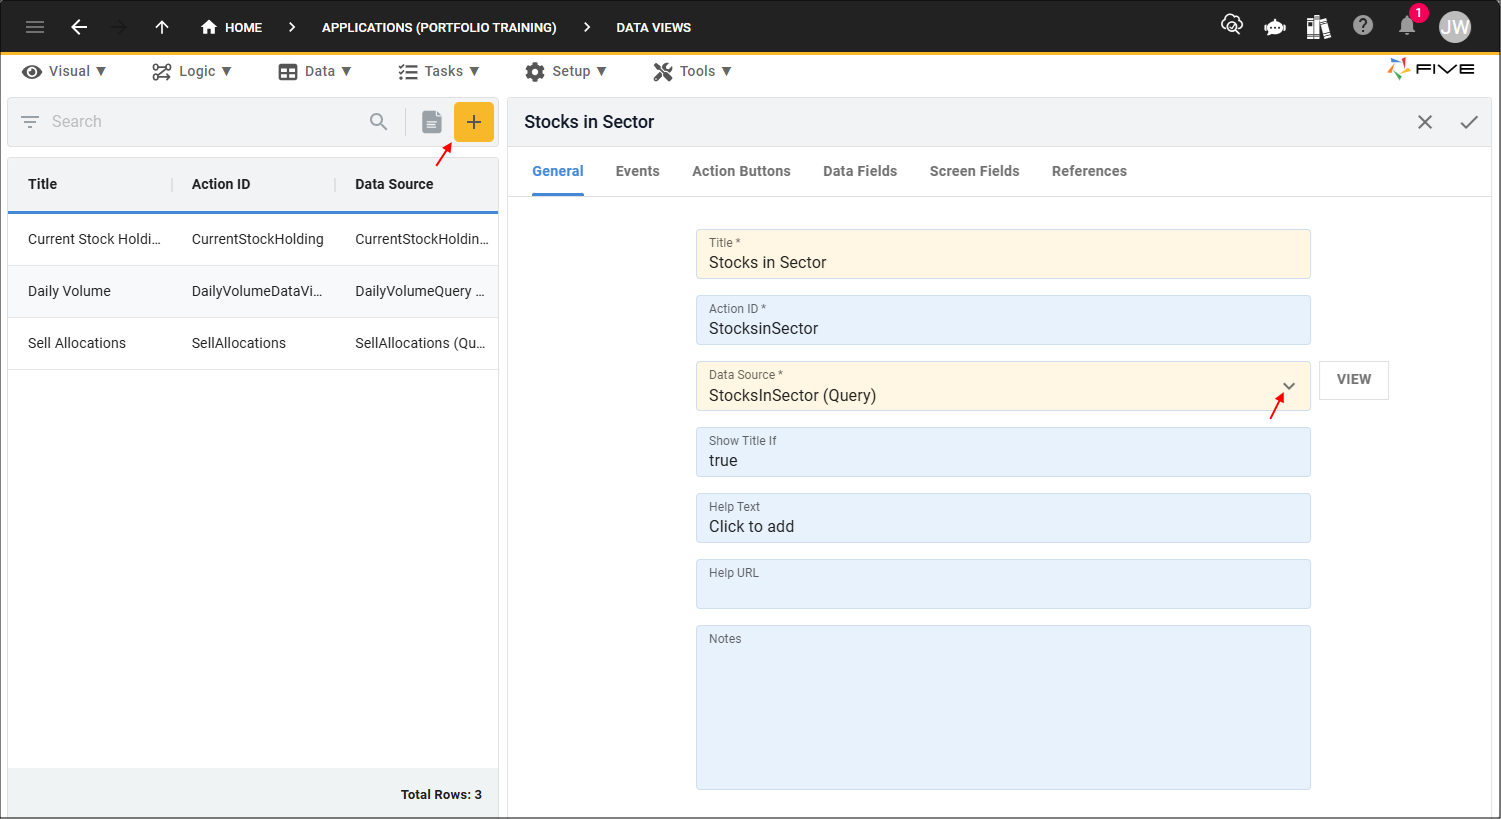
Task: Click the Title field
Action: click(1003, 254)
